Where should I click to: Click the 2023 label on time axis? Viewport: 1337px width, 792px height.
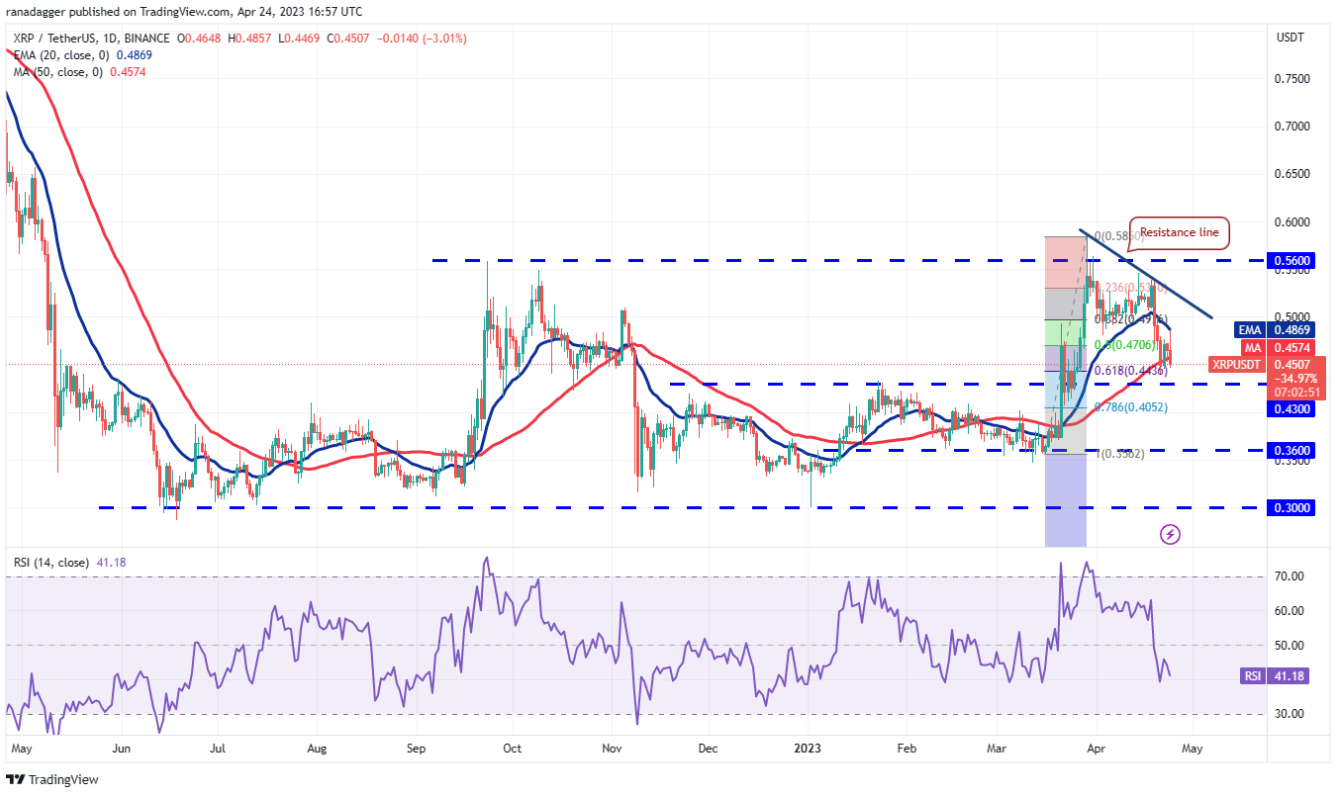coord(807,747)
